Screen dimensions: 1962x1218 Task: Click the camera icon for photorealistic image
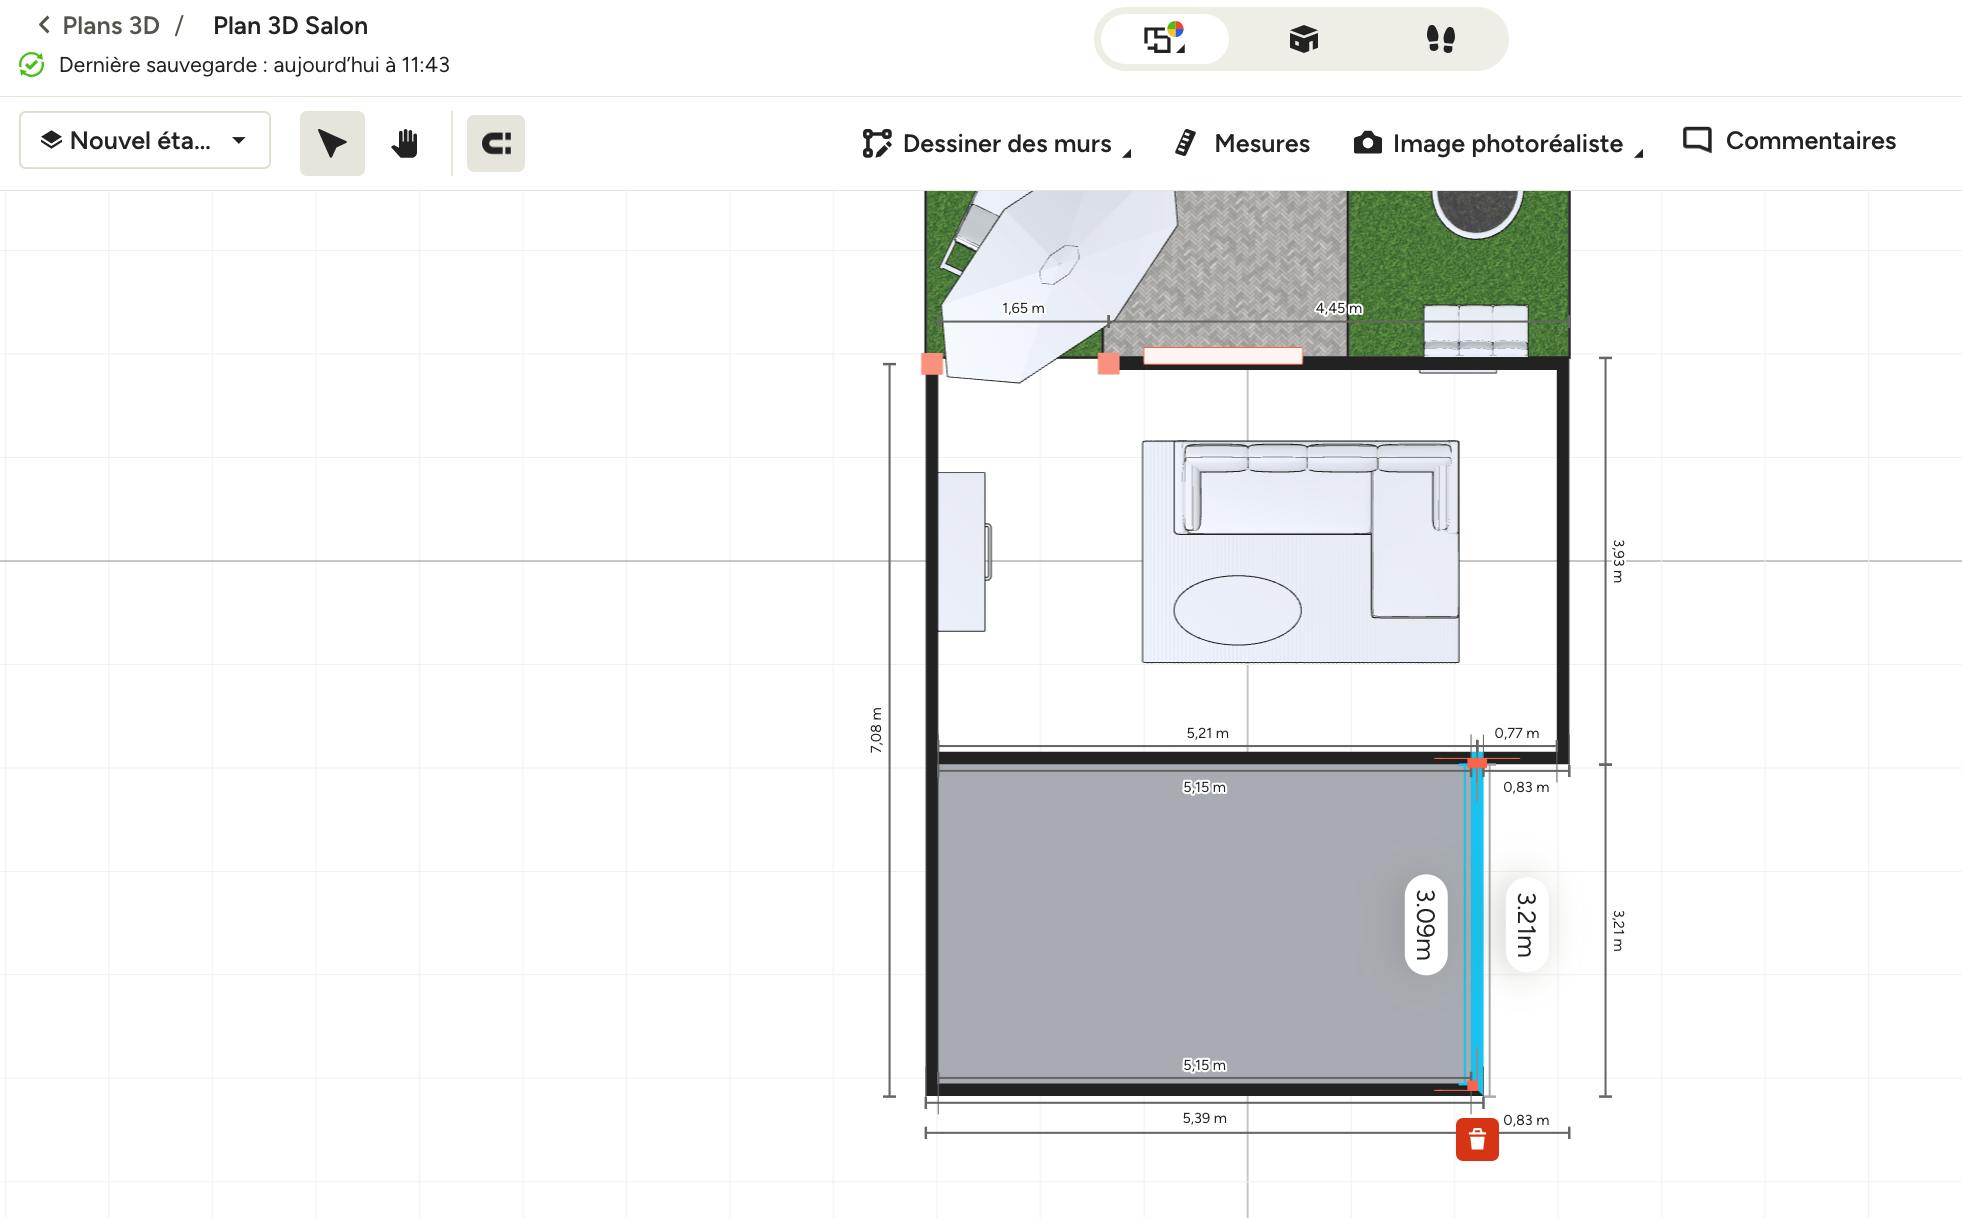coord(1367,144)
